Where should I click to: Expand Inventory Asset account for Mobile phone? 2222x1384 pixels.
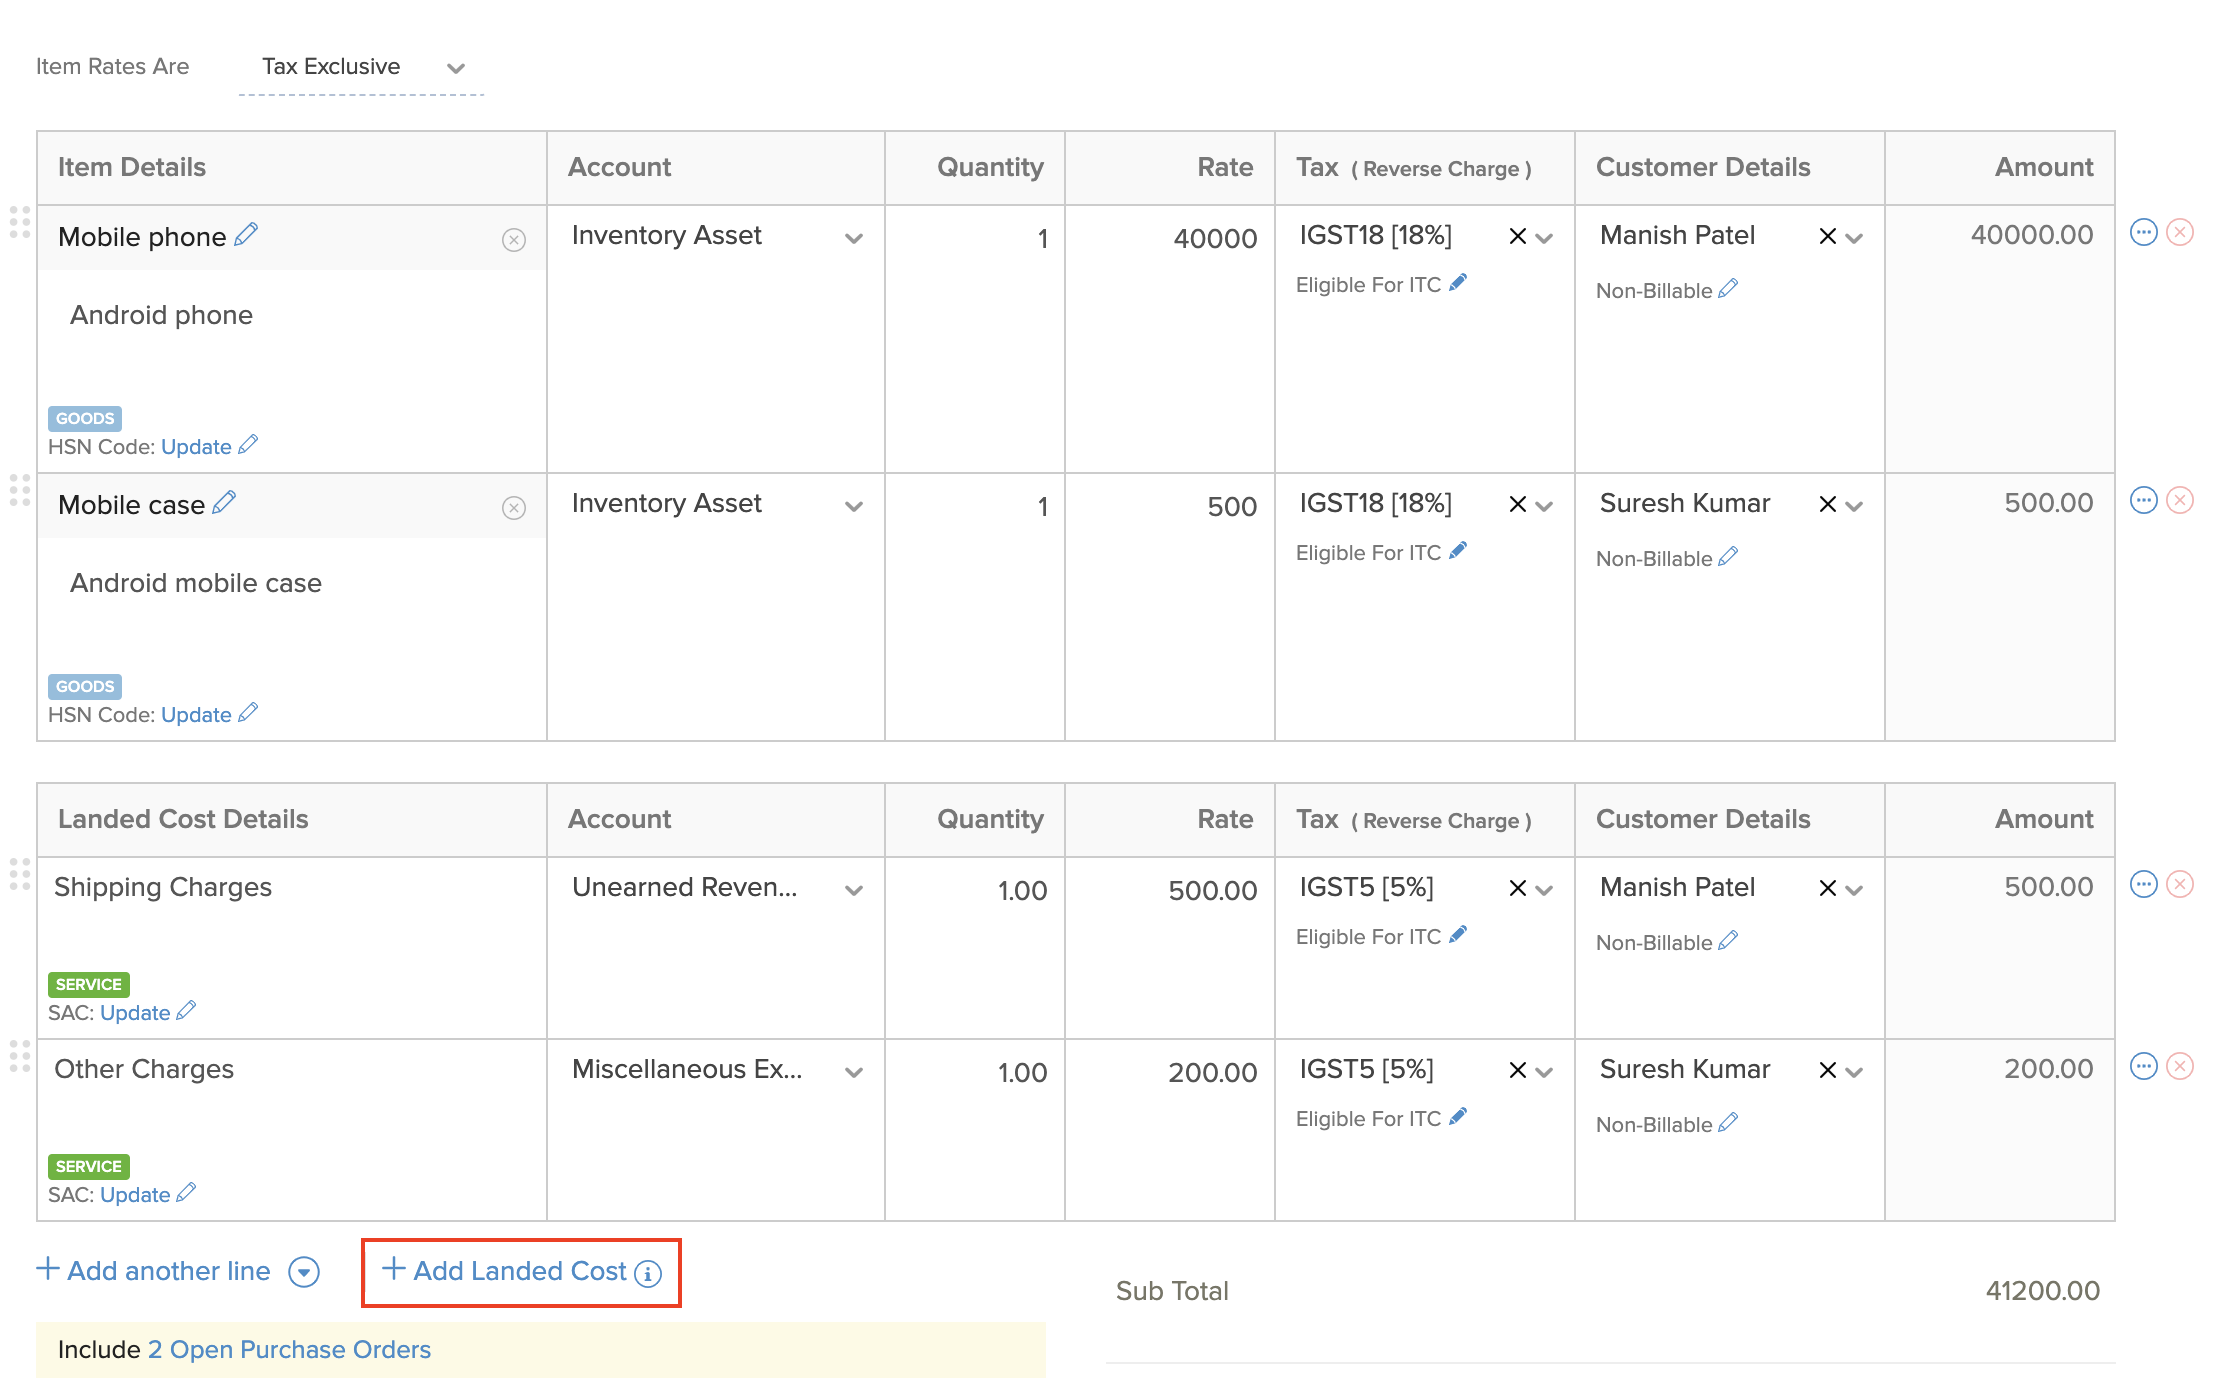[x=853, y=238]
